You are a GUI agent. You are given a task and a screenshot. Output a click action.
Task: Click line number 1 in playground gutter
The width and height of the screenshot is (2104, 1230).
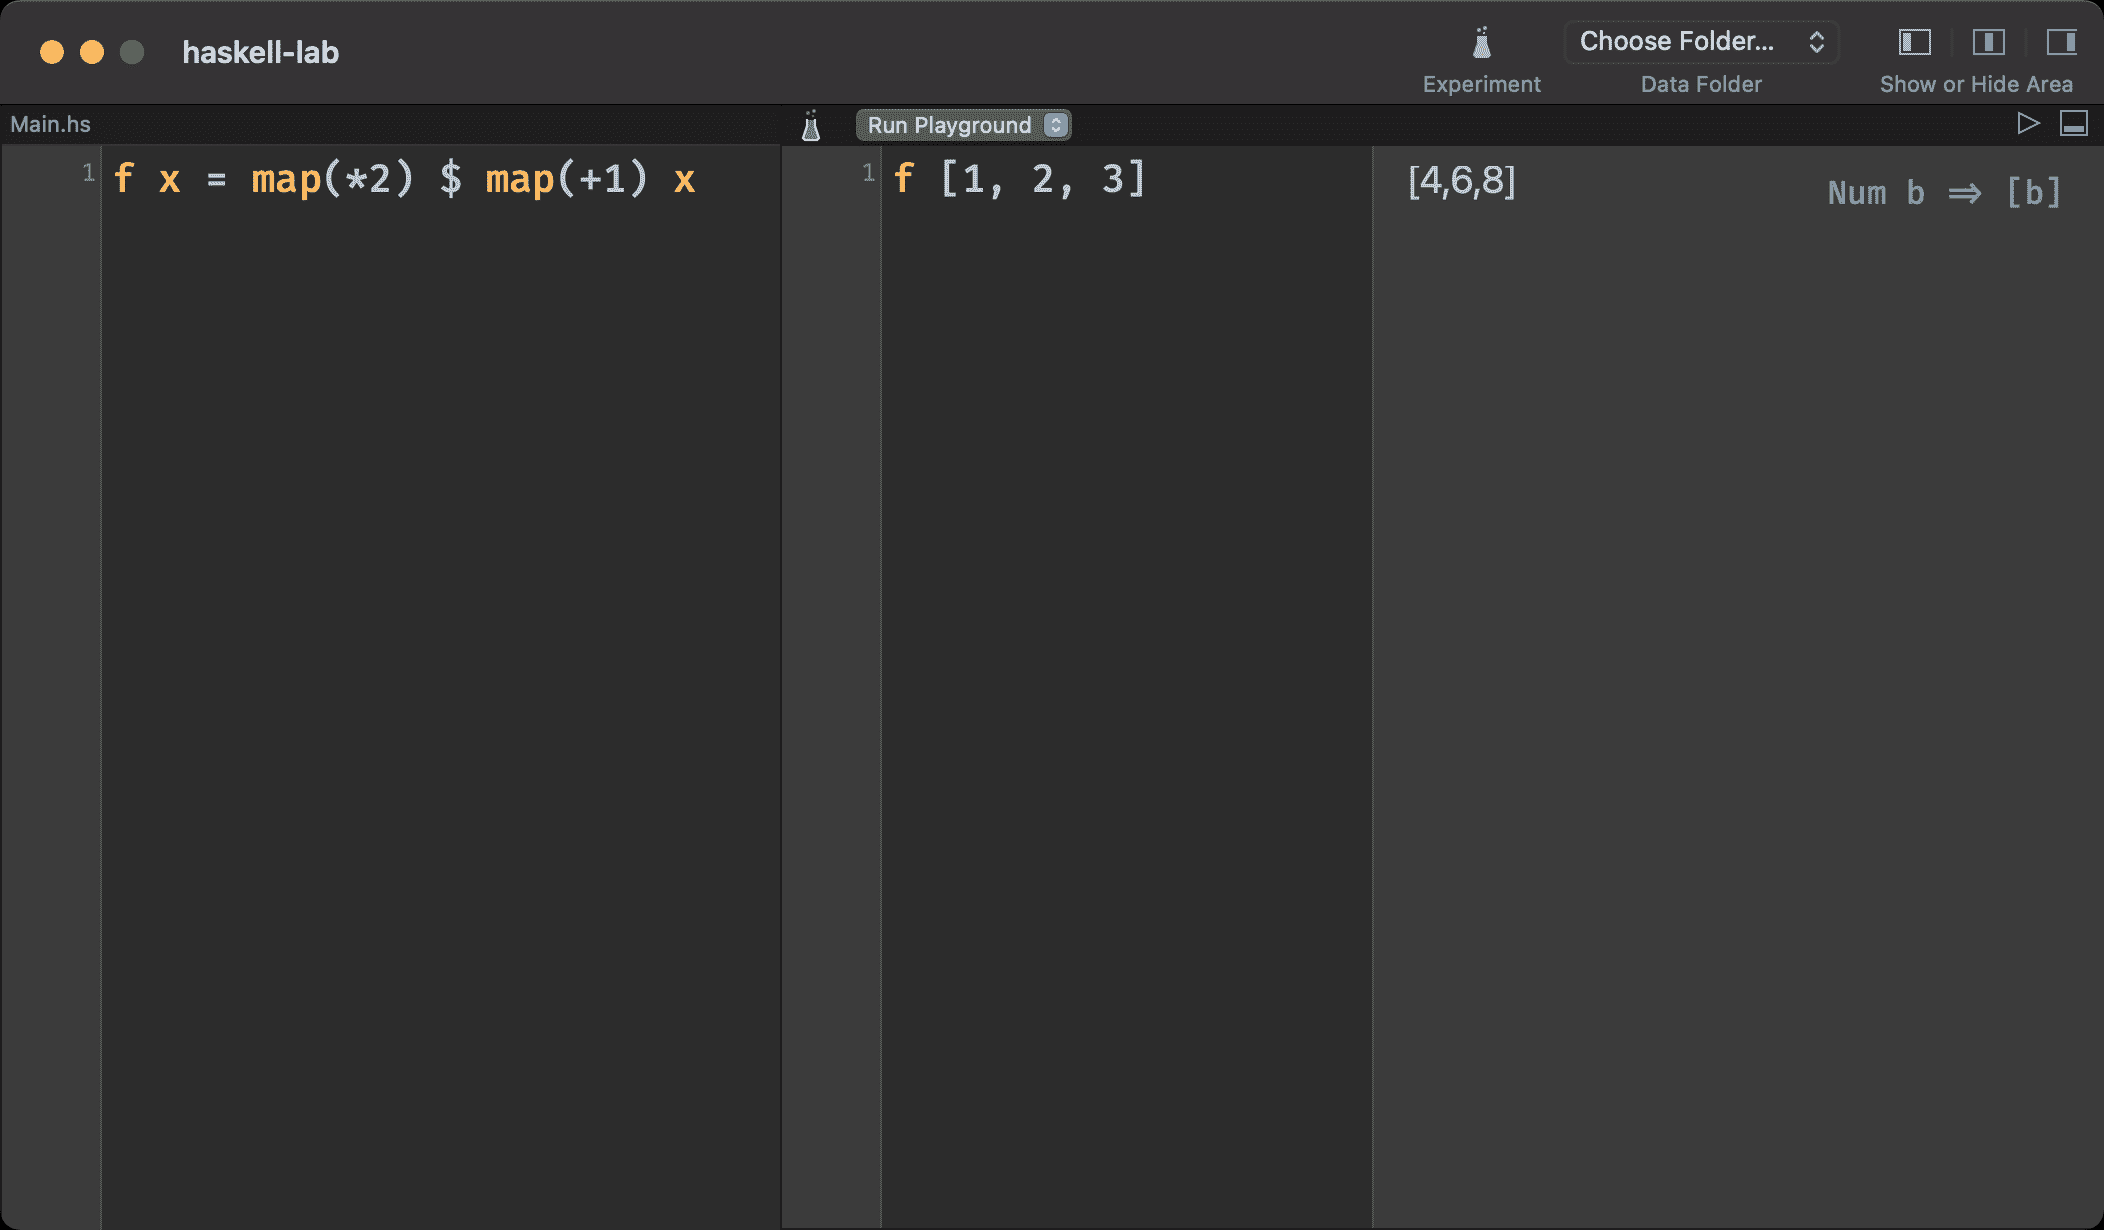tap(868, 173)
